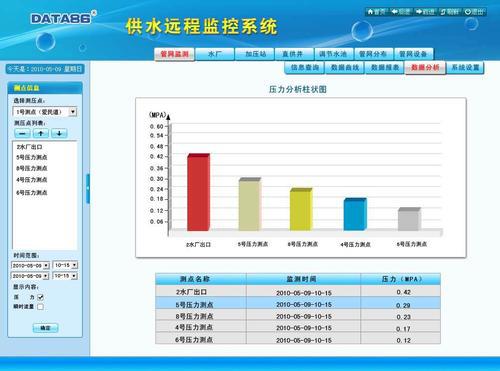Open the 数据报表 tab
The image size is (500, 371).
(x=385, y=68)
